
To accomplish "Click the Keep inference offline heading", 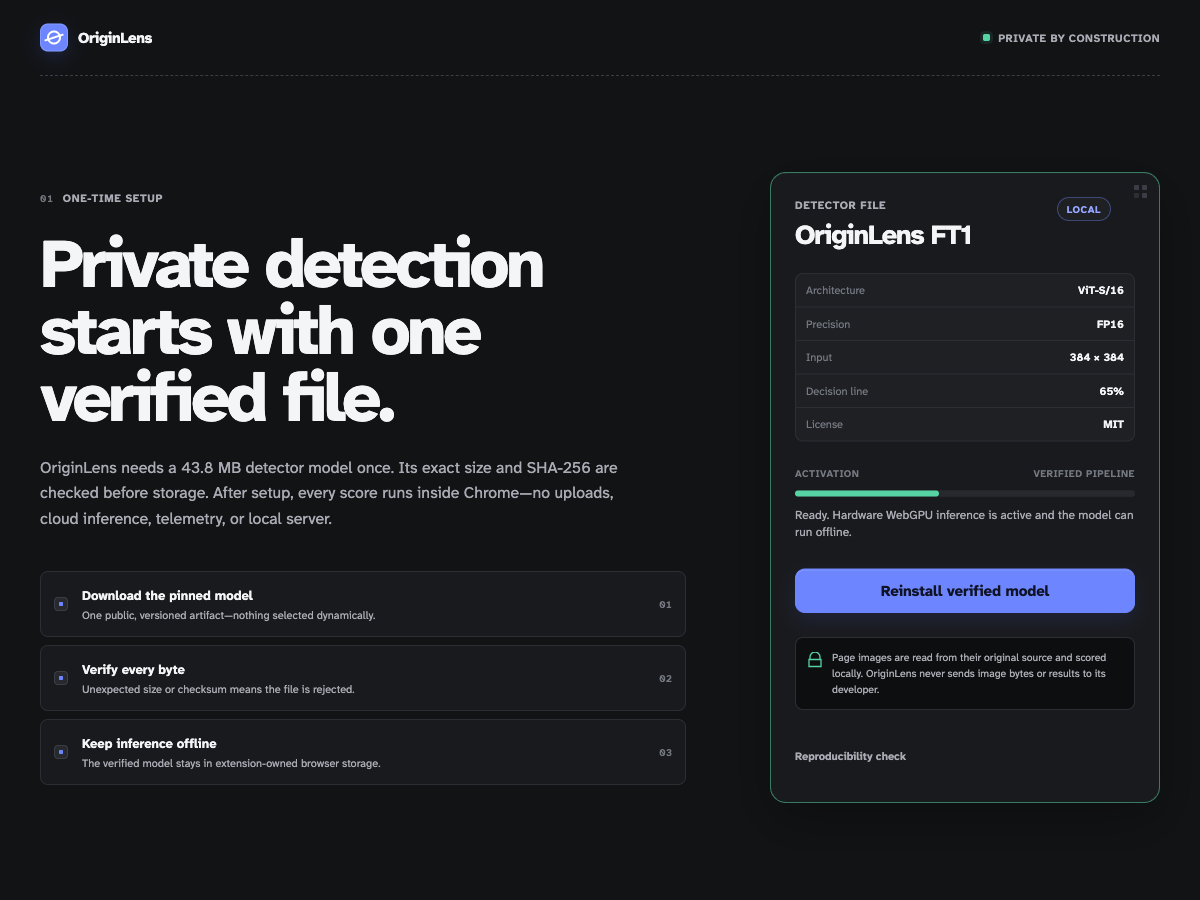I will click(x=149, y=744).
